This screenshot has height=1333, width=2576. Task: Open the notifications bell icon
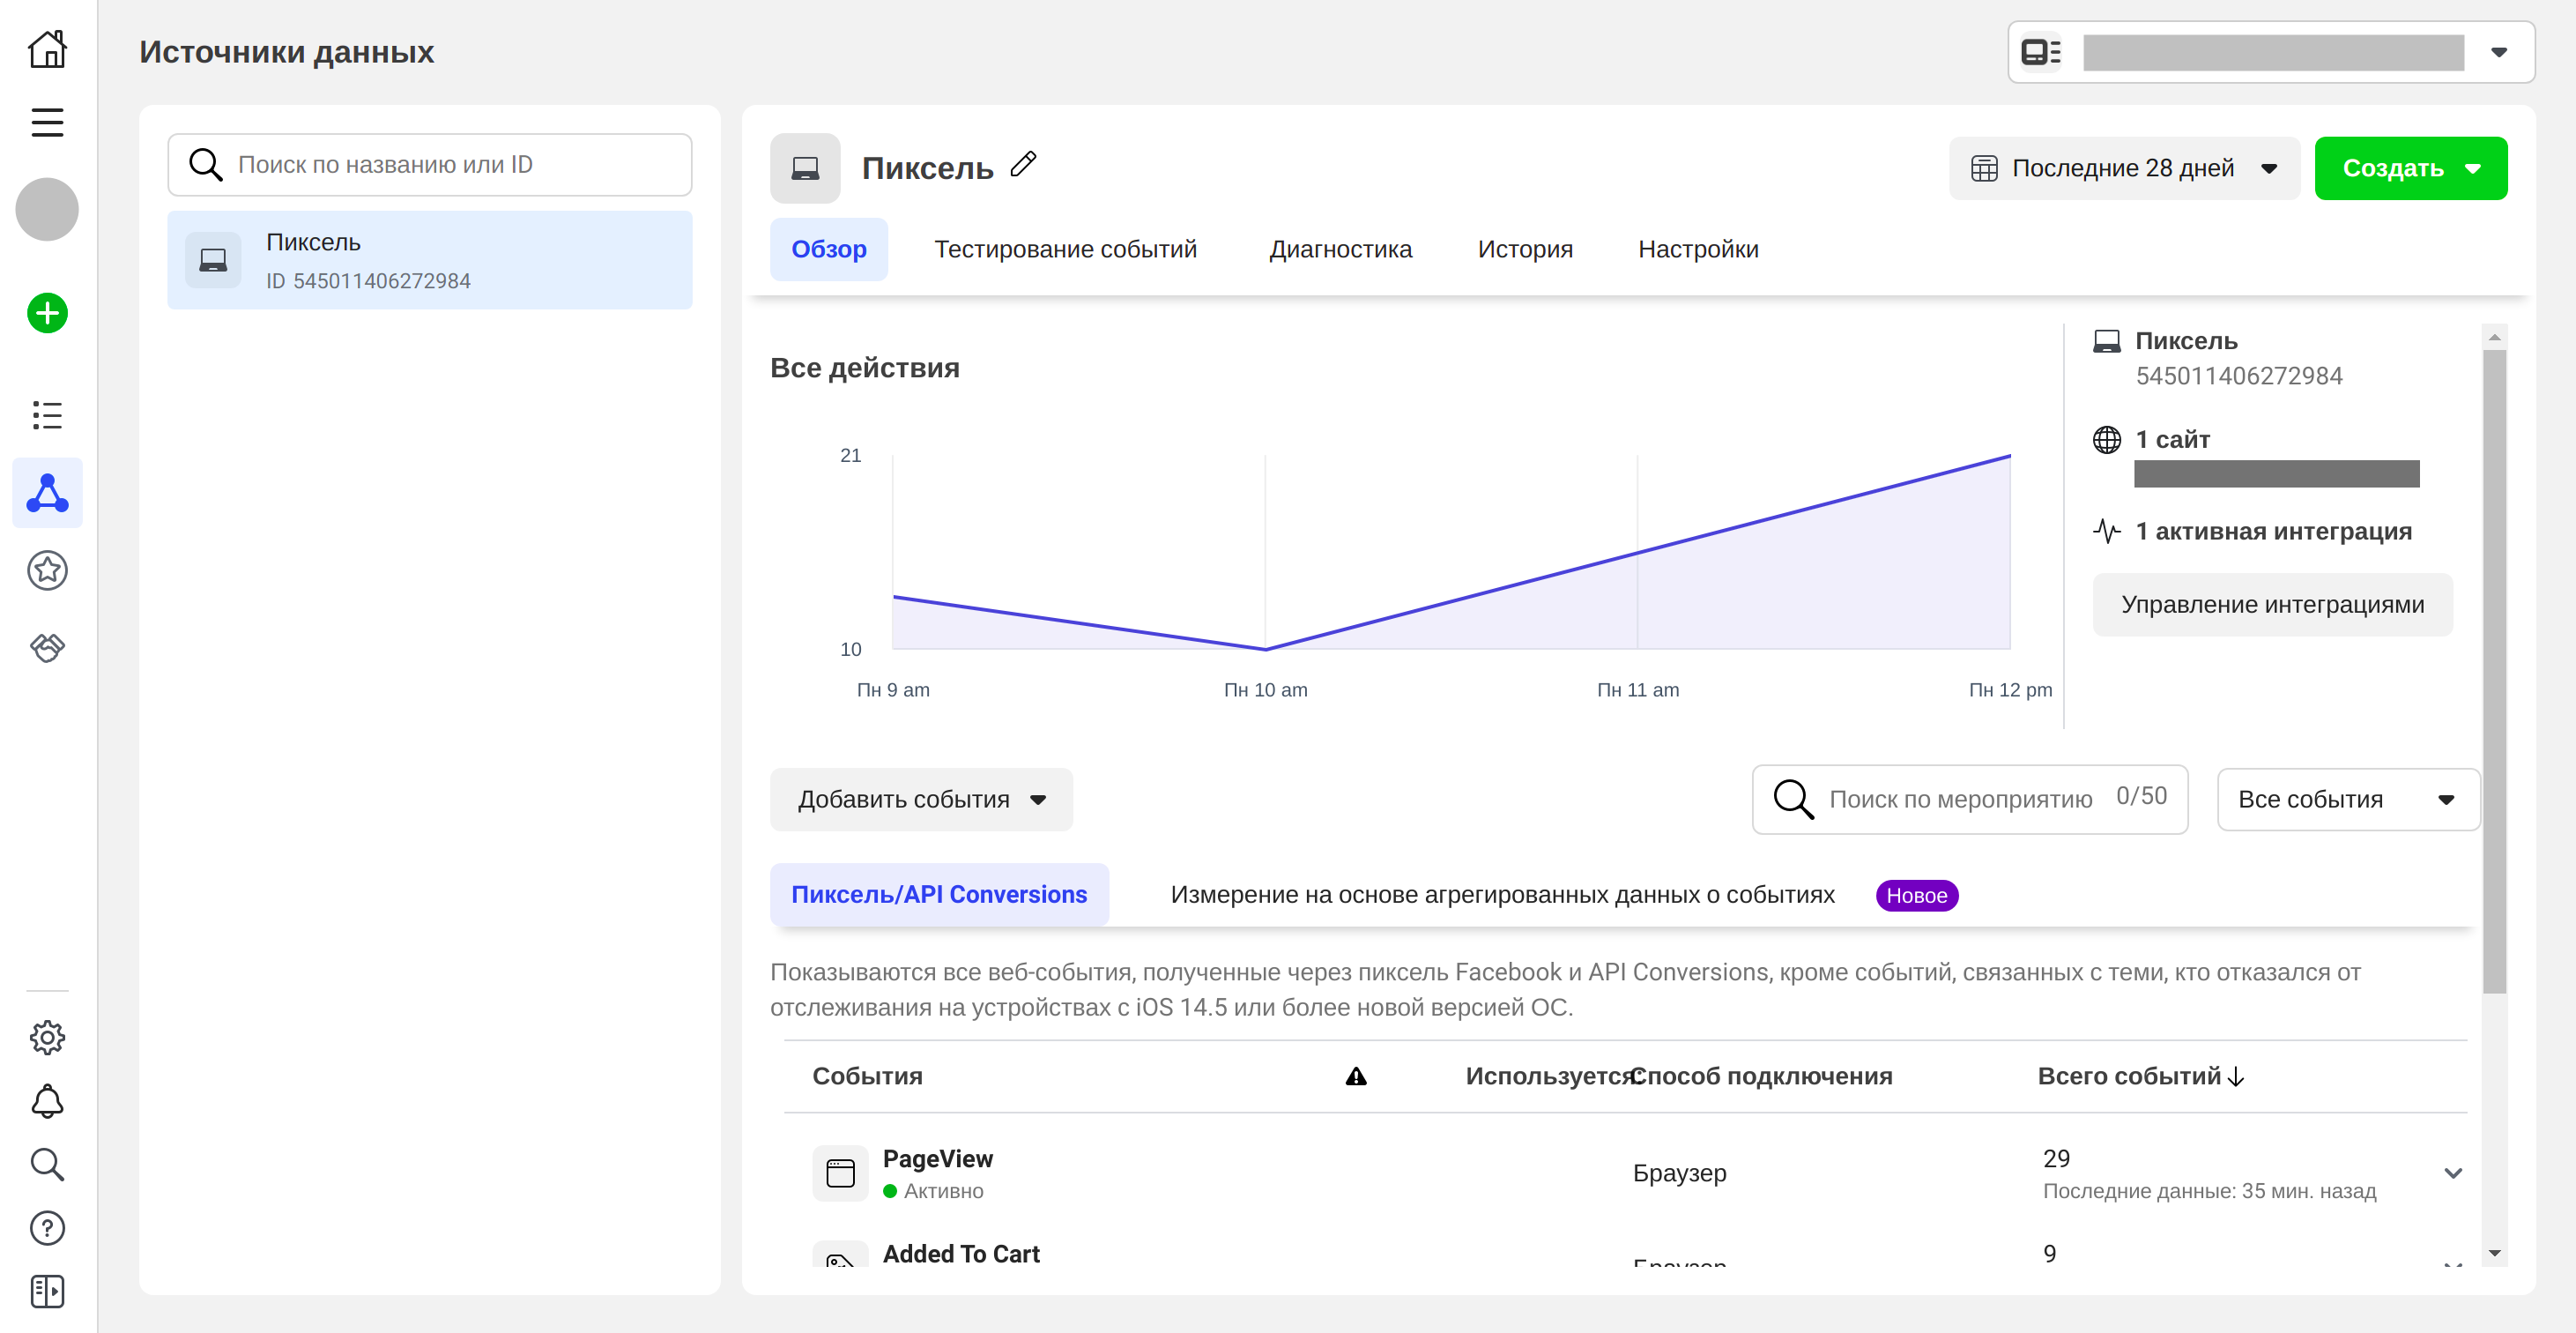tap(47, 1101)
